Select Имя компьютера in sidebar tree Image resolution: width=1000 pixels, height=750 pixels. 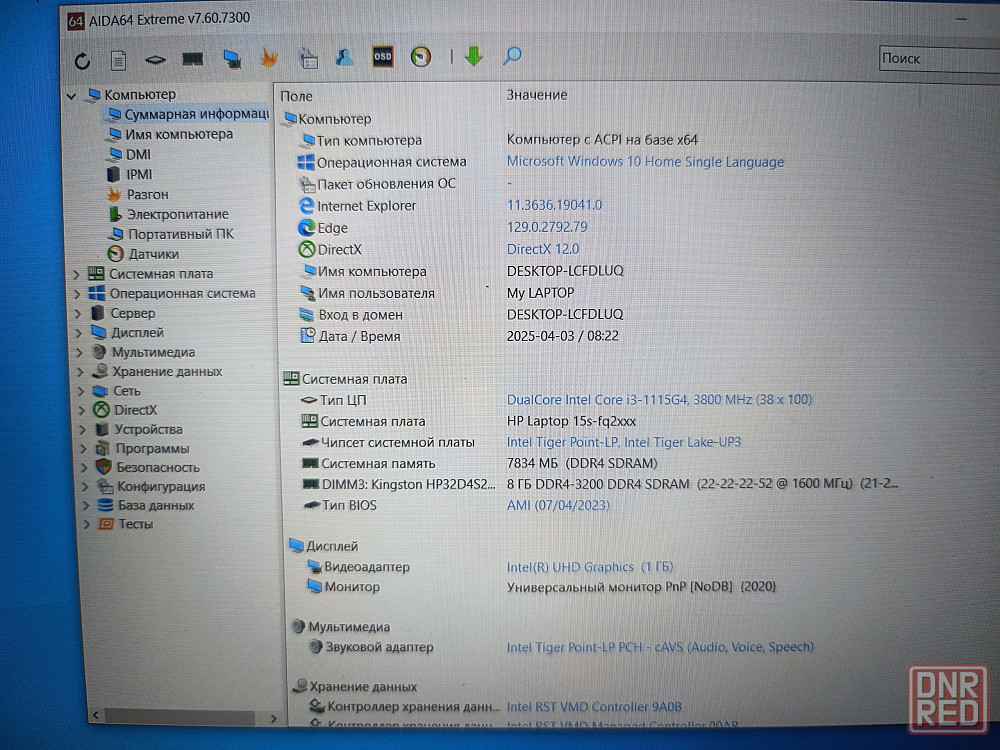pos(179,135)
